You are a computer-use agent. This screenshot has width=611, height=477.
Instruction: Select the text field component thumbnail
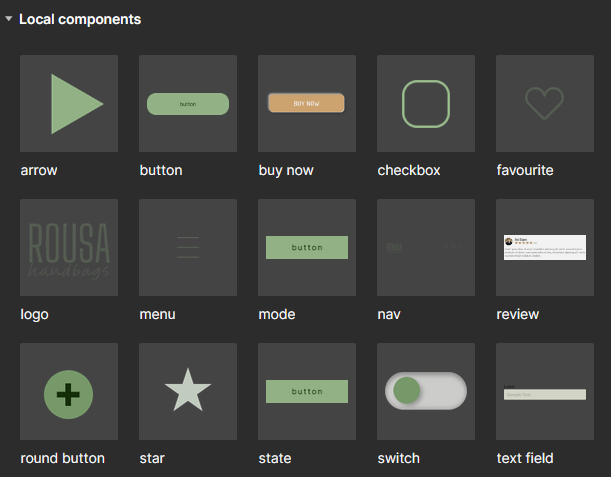(x=545, y=391)
